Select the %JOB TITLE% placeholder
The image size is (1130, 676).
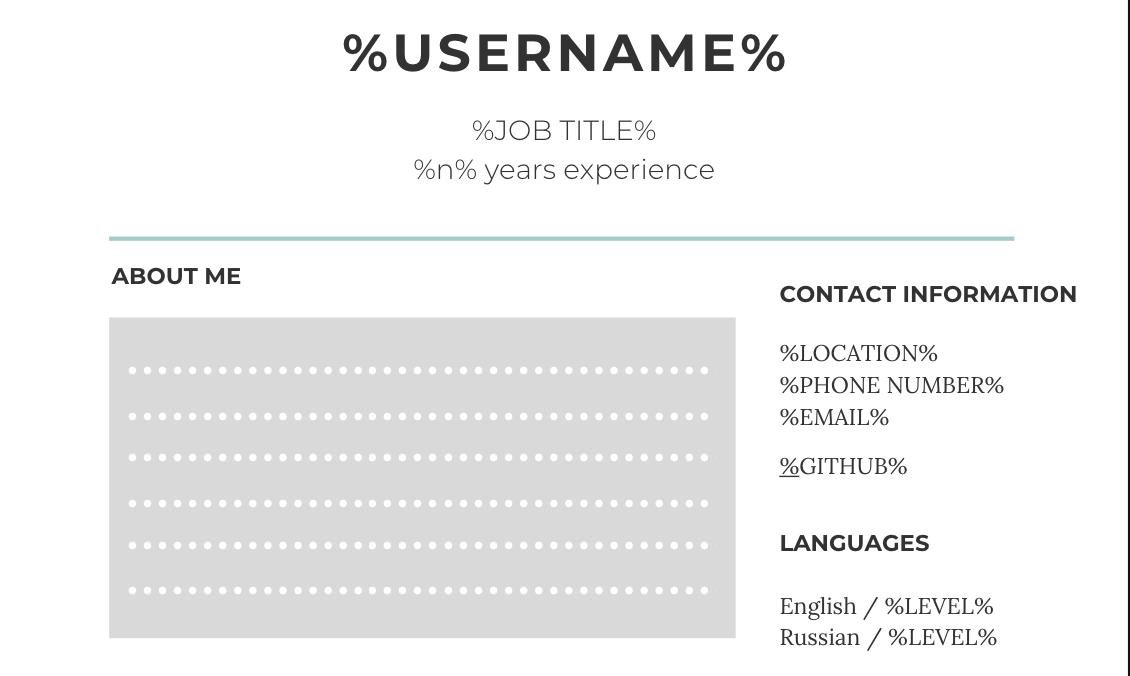[564, 131]
